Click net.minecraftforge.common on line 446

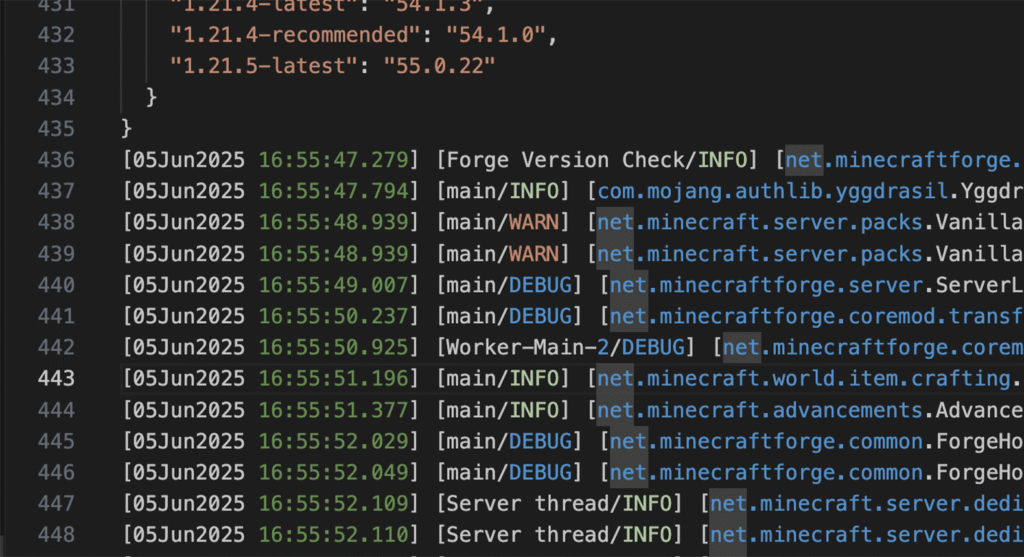tap(767, 473)
